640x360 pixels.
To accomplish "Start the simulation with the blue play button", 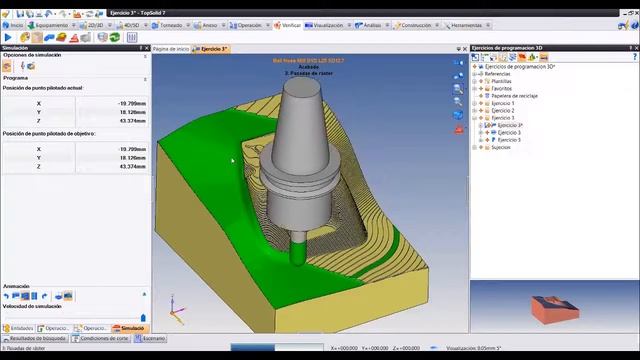I will click(8, 38).
